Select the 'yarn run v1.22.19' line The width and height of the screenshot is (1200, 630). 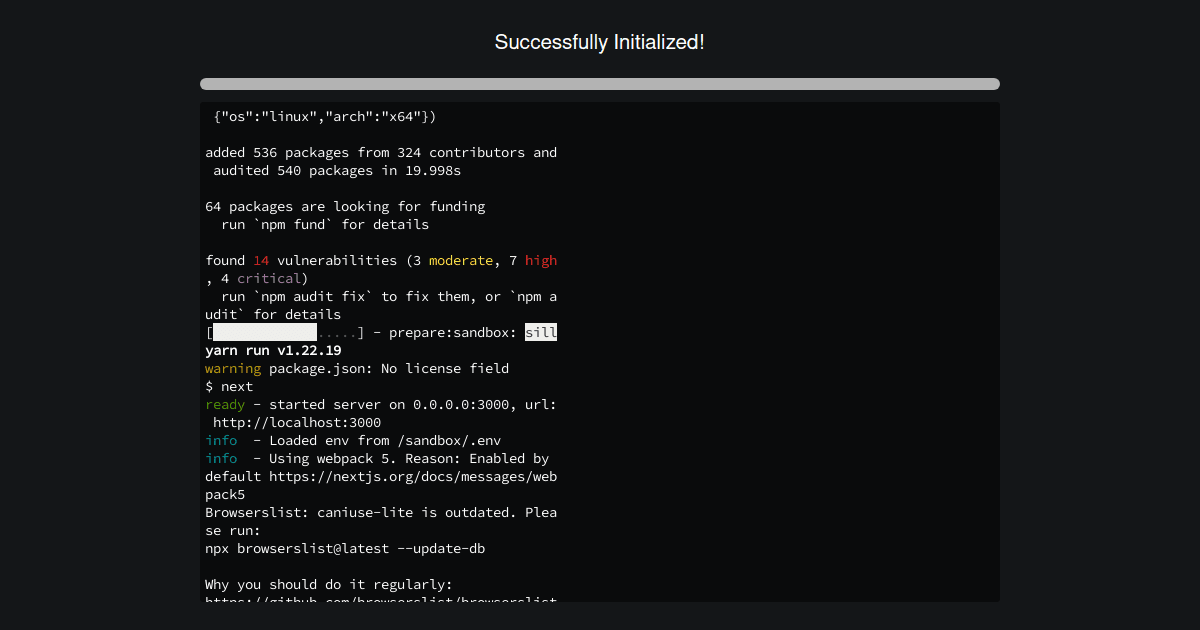pos(272,350)
